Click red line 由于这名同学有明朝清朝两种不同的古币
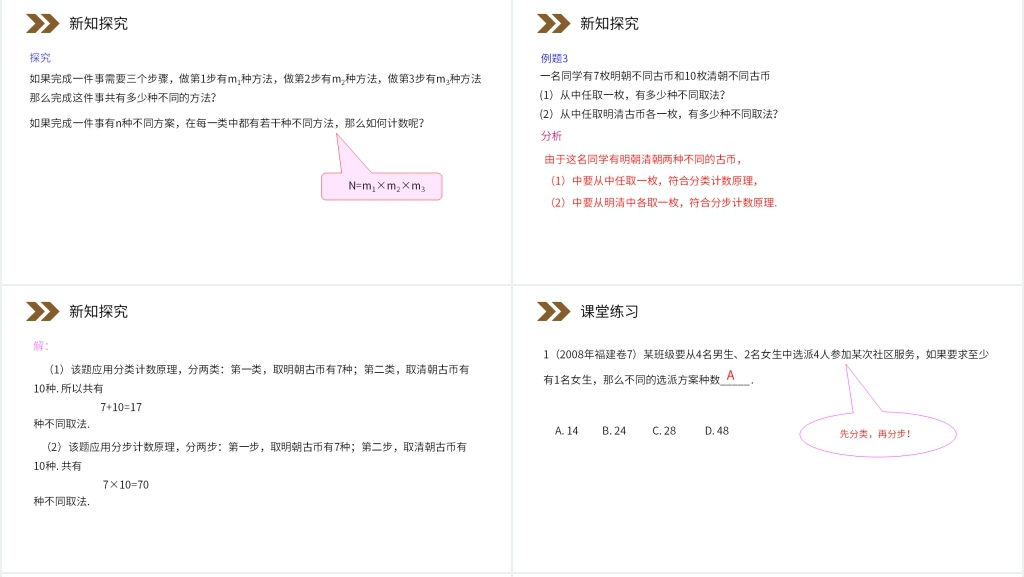1024x577 pixels. pyautogui.click(x=643, y=159)
